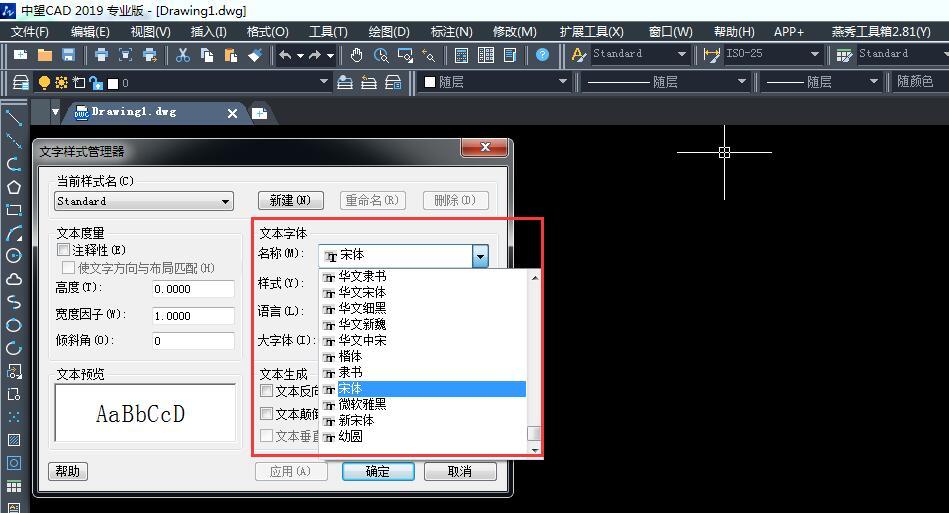Toggle layer 0 lock padlock icon
The image size is (949, 513).
96,83
